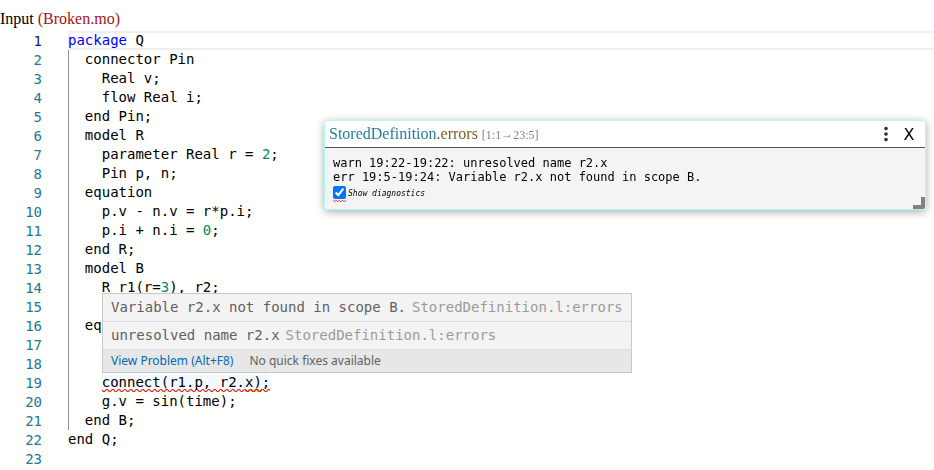Click the err 19:5-19:24 diagnostic line
This screenshot has height=470, width=934.
pyautogui.click(x=516, y=177)
